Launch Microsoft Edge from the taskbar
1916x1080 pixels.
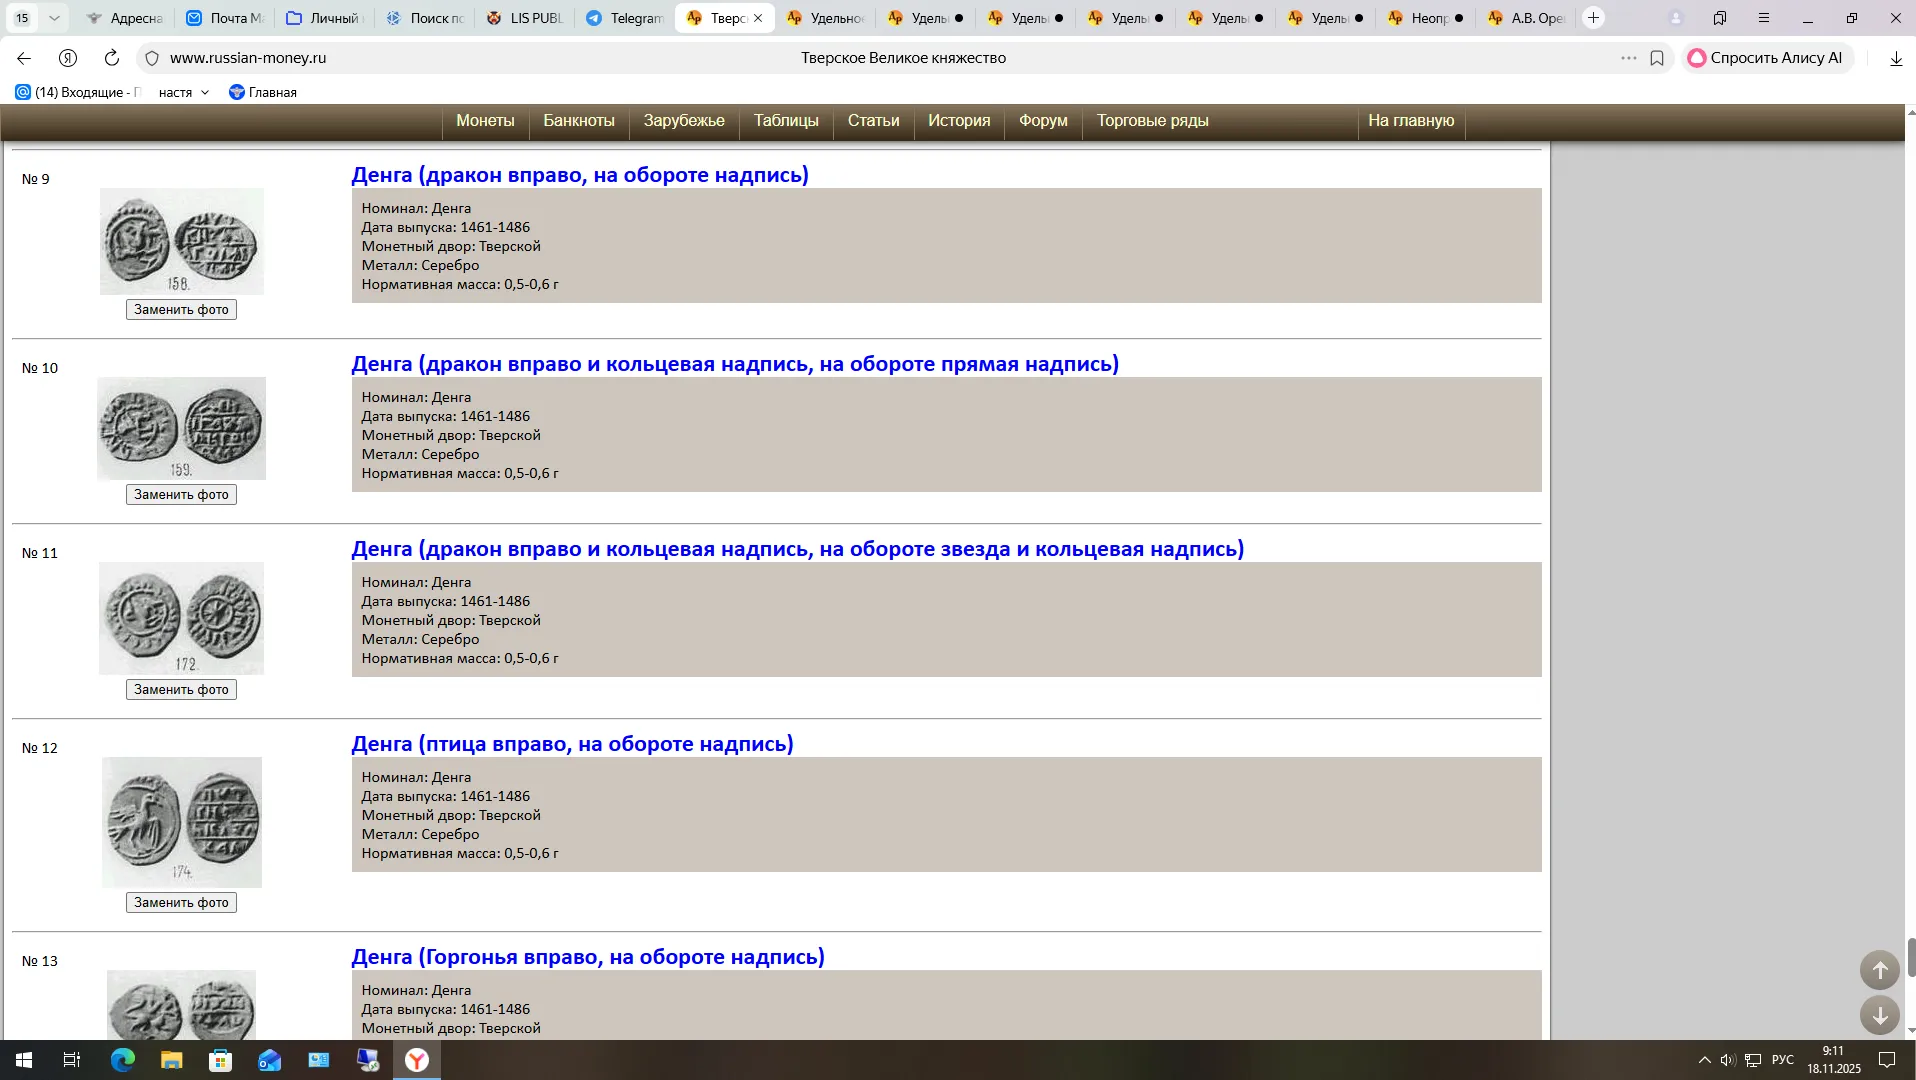point(122,1060)
